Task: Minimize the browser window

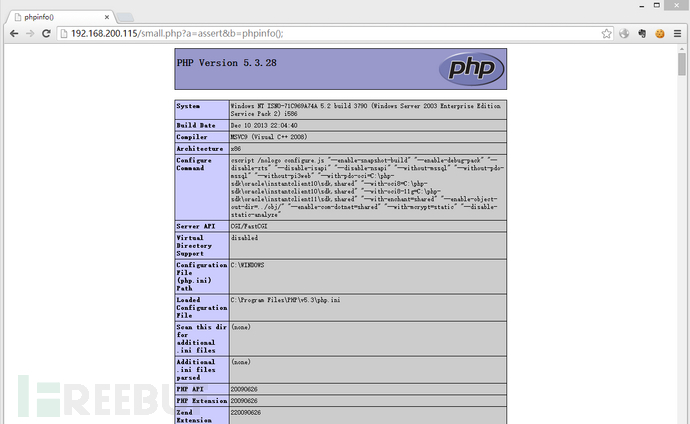Action: (x=642, y=6)
